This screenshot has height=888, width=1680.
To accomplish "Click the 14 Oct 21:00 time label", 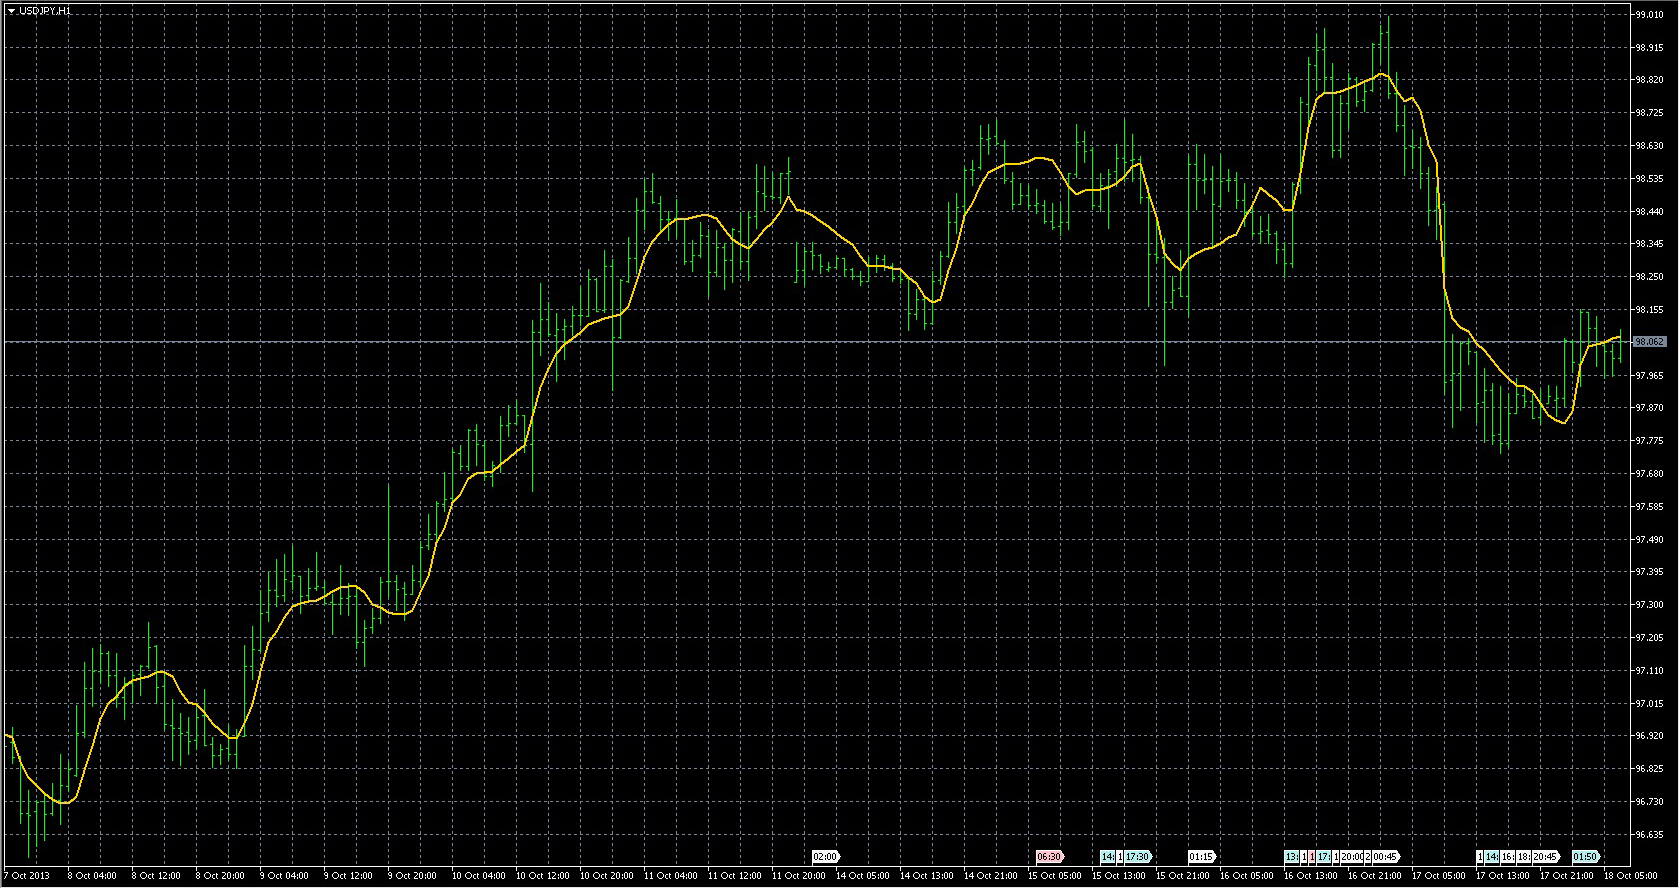I will 991,876.
